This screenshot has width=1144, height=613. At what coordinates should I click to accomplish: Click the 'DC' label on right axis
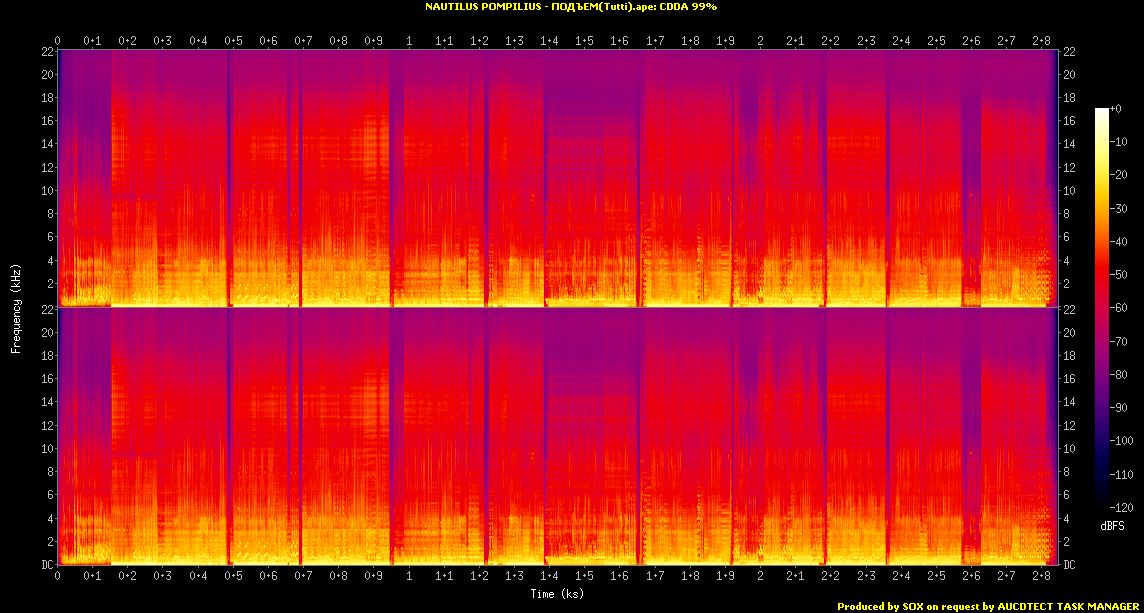(1069, 565)
